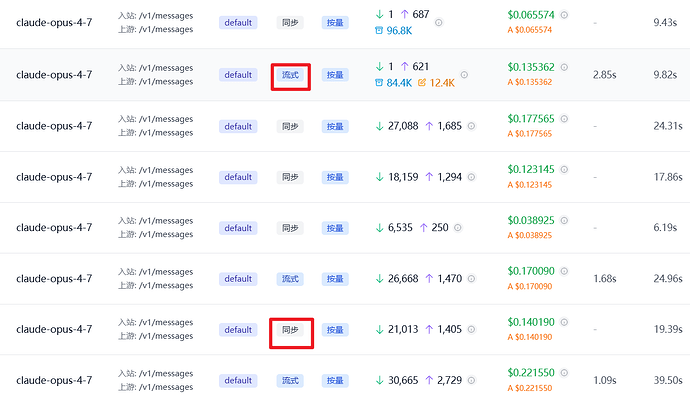Image resolution: width=690 pixels, height=403 pixels.
Task: Click output token count 1,405
Action: (449, 330)
